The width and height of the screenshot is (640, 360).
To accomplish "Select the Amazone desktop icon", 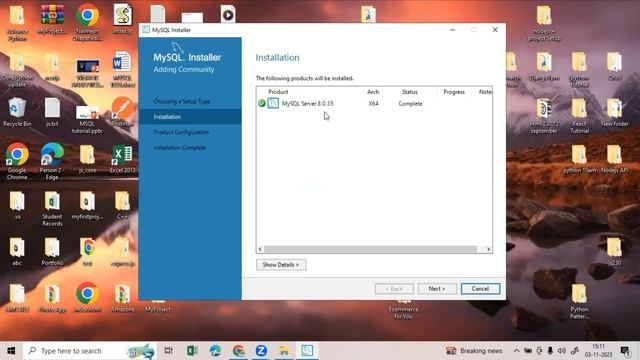I will coord(122,298).
